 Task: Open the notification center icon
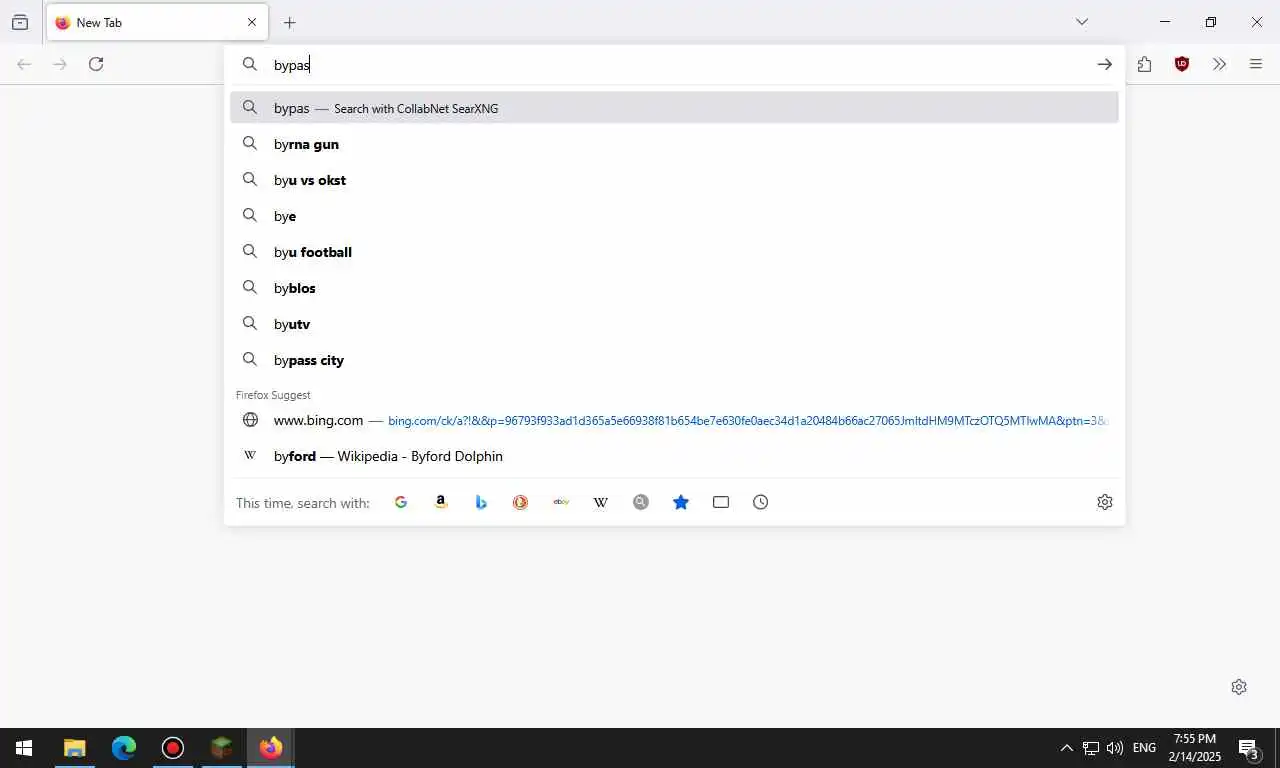(x=1249, y=748)
